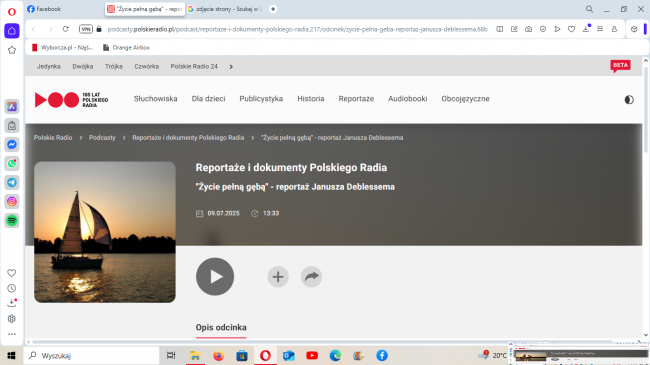The height and width of the screenshot is (365, 650).
Task: Click taskbar search box Wyszukaj
Action: [x=91, y=355]
